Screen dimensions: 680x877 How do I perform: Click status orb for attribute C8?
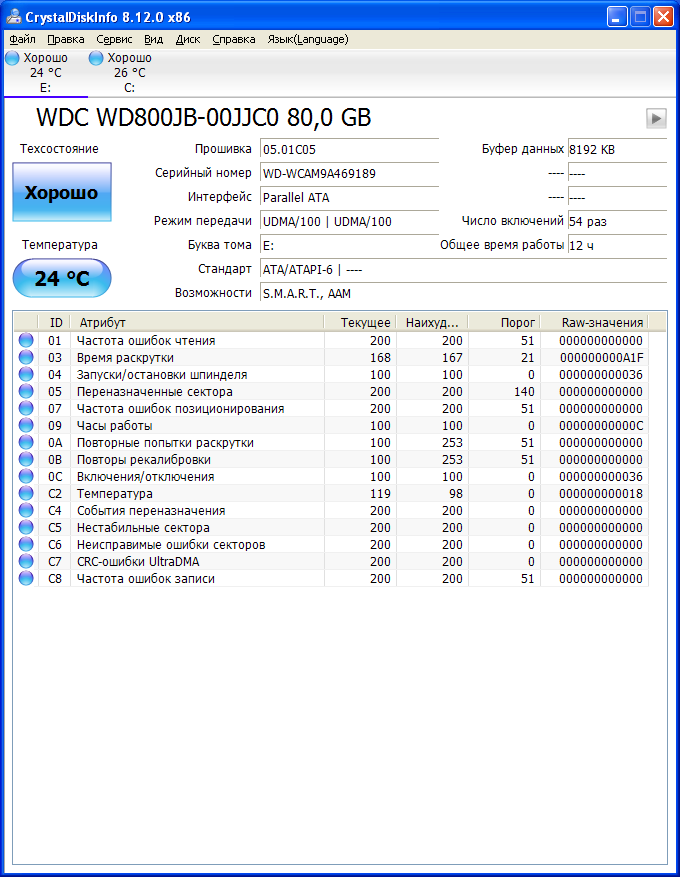[x=26, y=578]
